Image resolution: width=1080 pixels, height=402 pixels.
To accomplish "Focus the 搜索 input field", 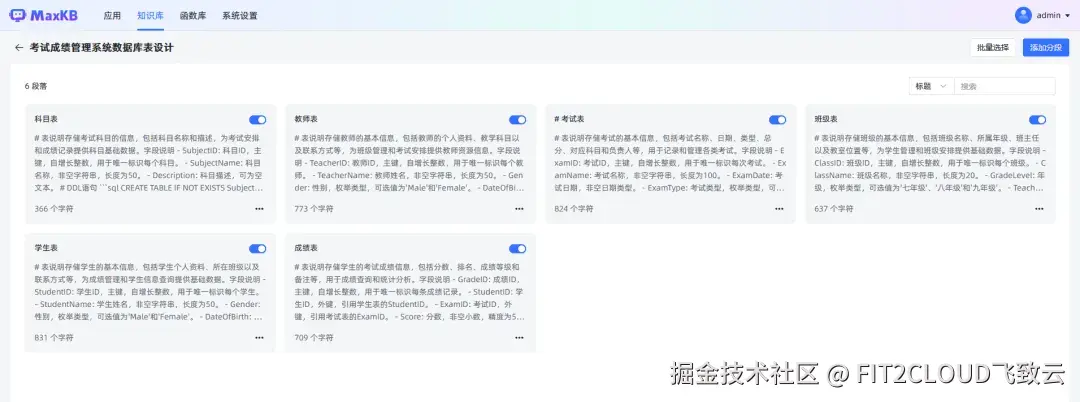I will [1004, 86].
